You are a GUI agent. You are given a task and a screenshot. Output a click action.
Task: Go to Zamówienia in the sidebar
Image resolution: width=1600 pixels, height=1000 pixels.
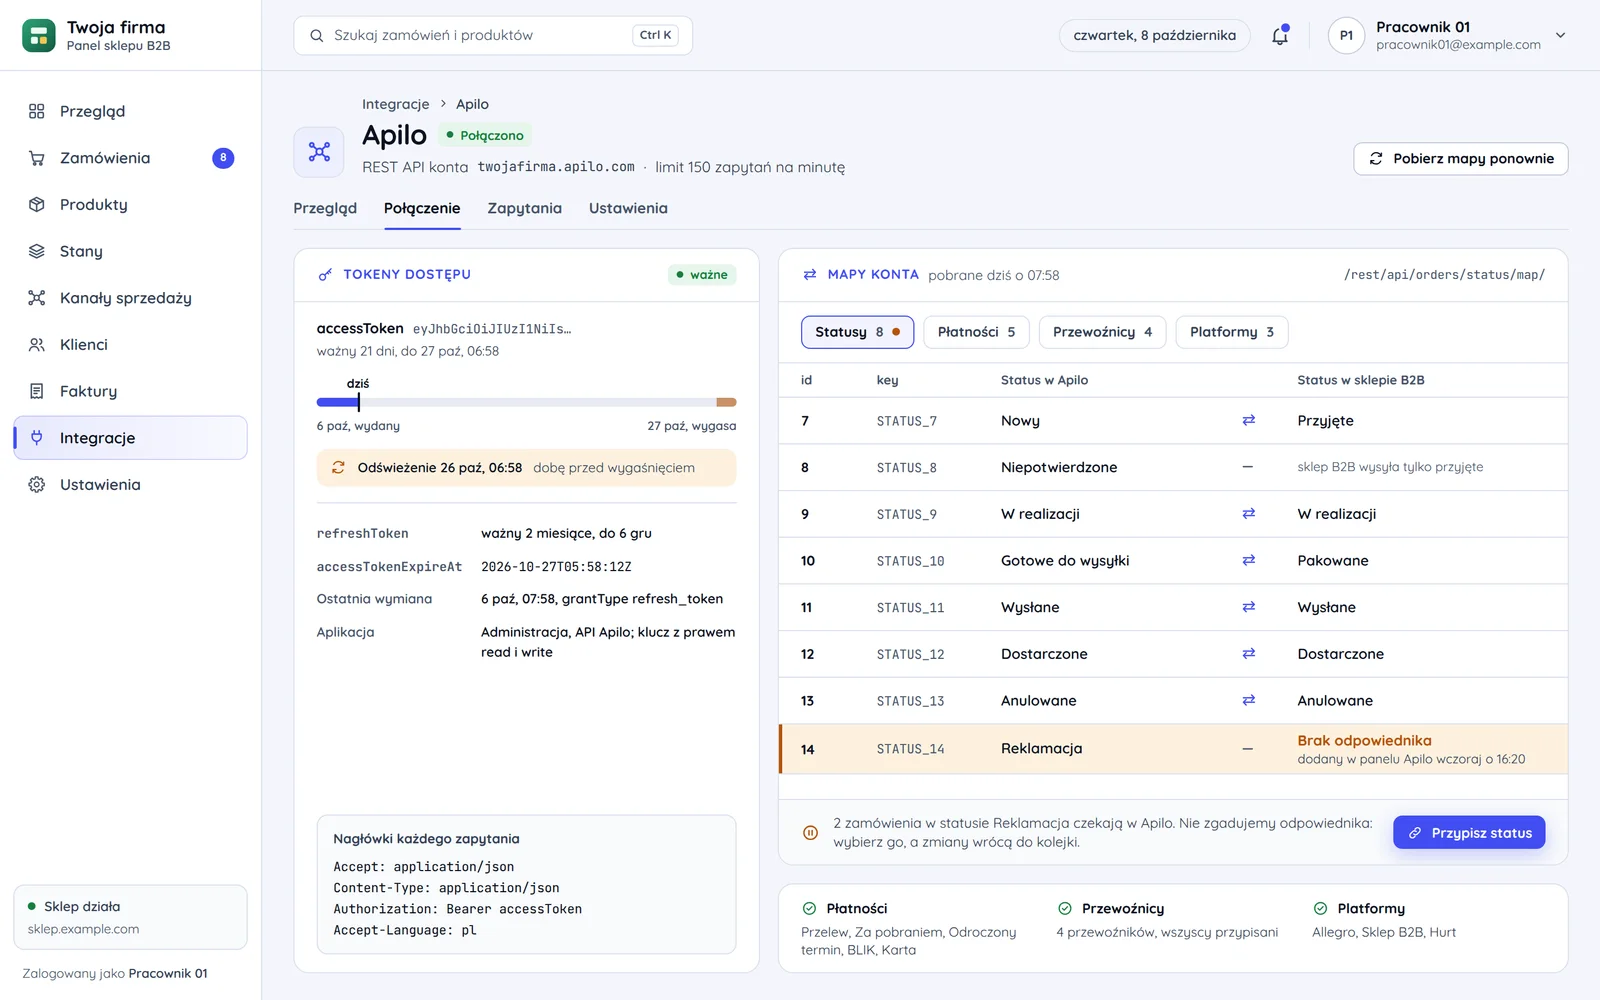130,158
